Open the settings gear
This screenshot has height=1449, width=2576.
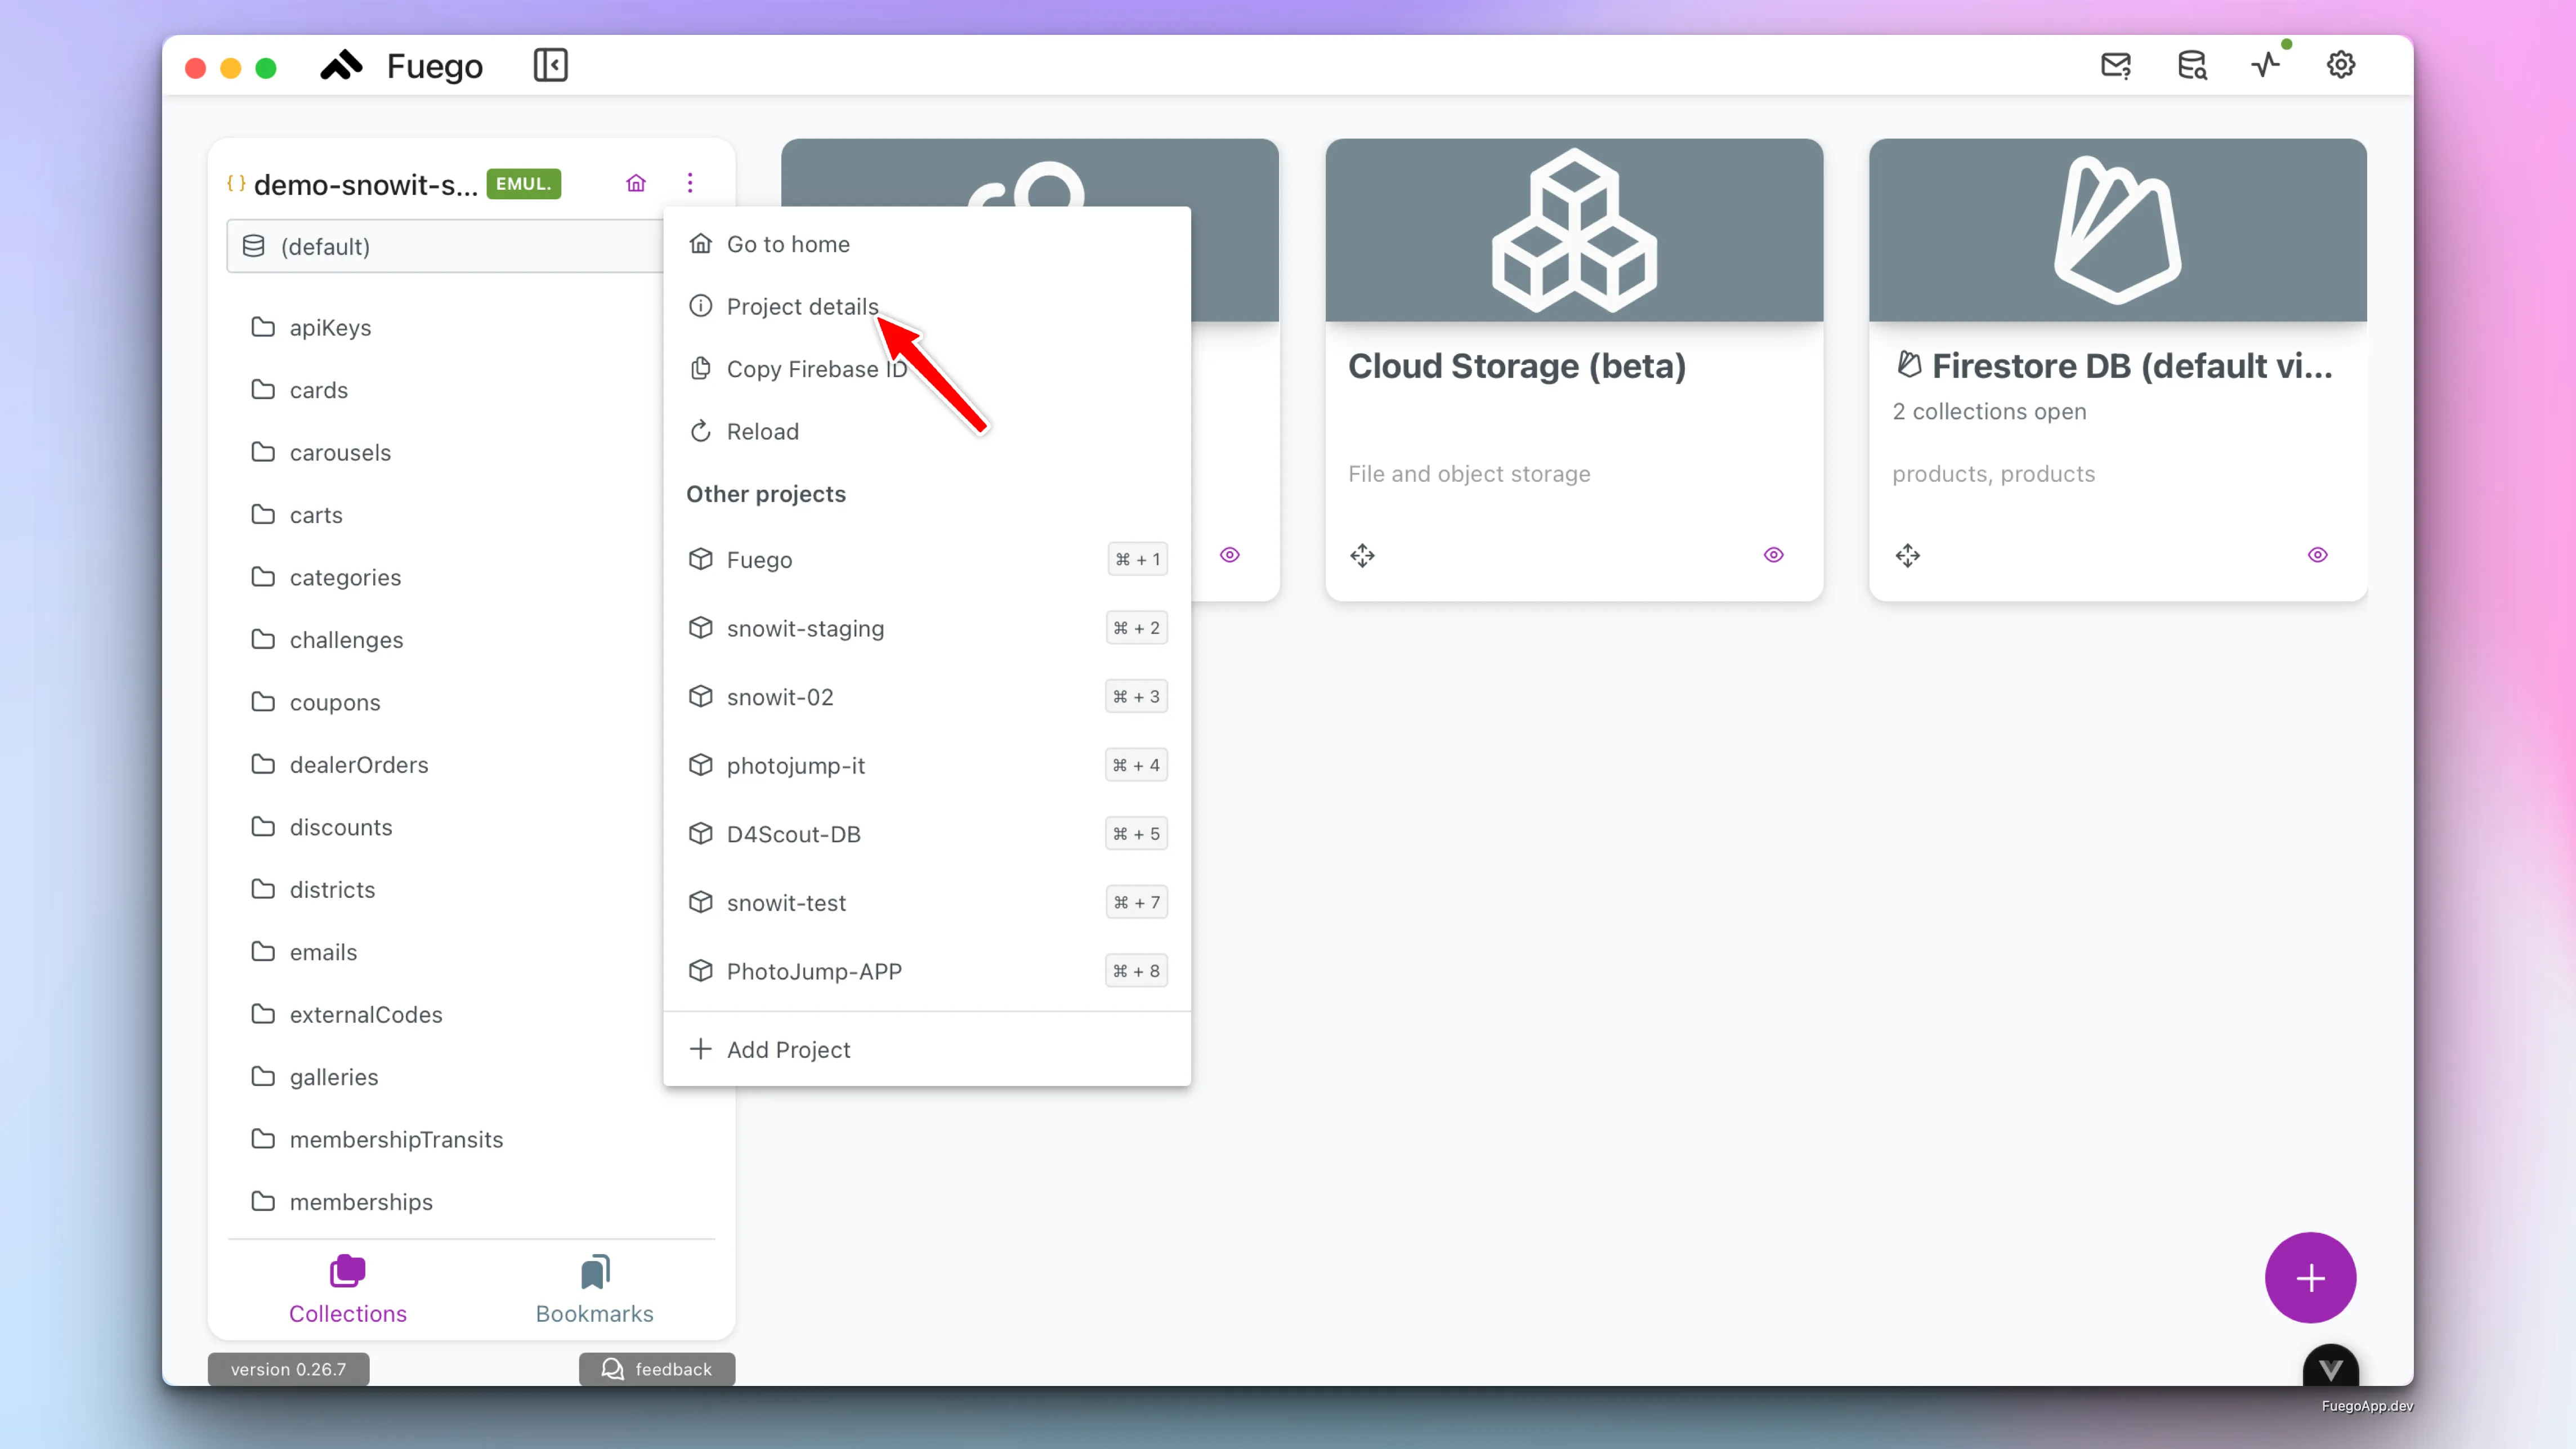(2341, 63)
